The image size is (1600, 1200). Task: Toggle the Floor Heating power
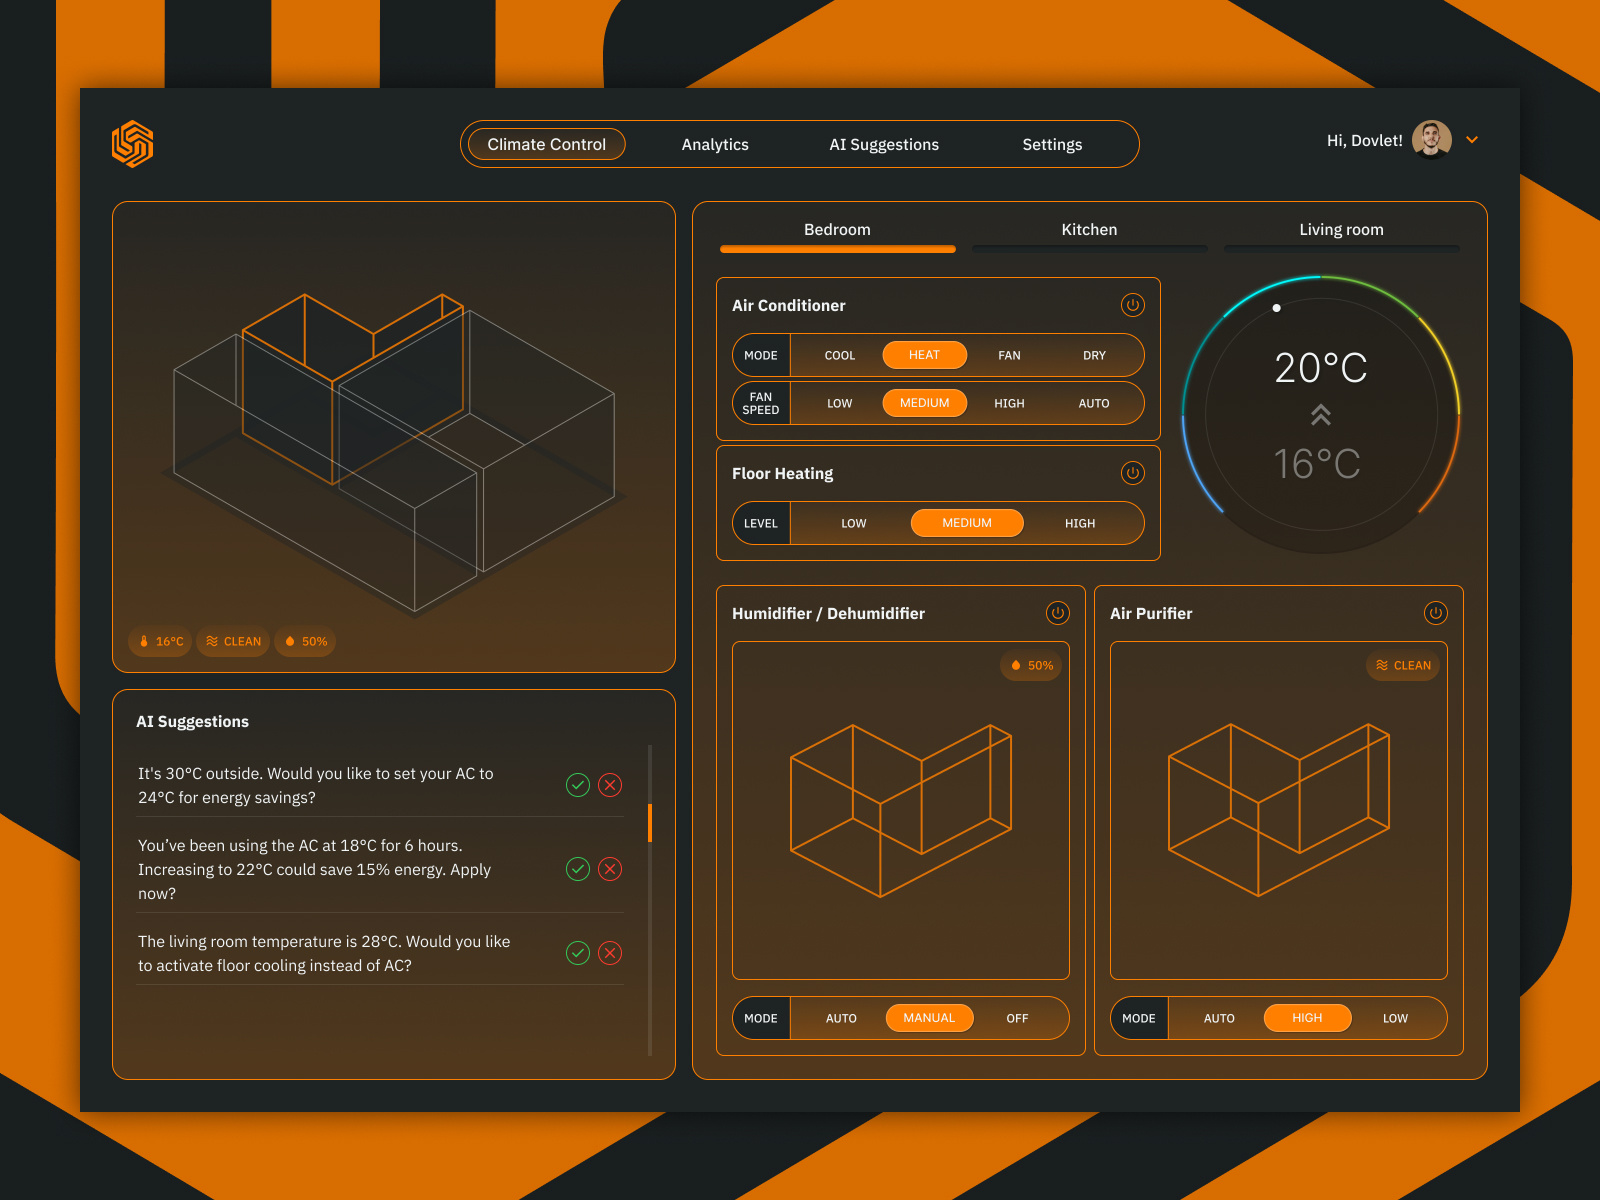(x=1132, y=474)
